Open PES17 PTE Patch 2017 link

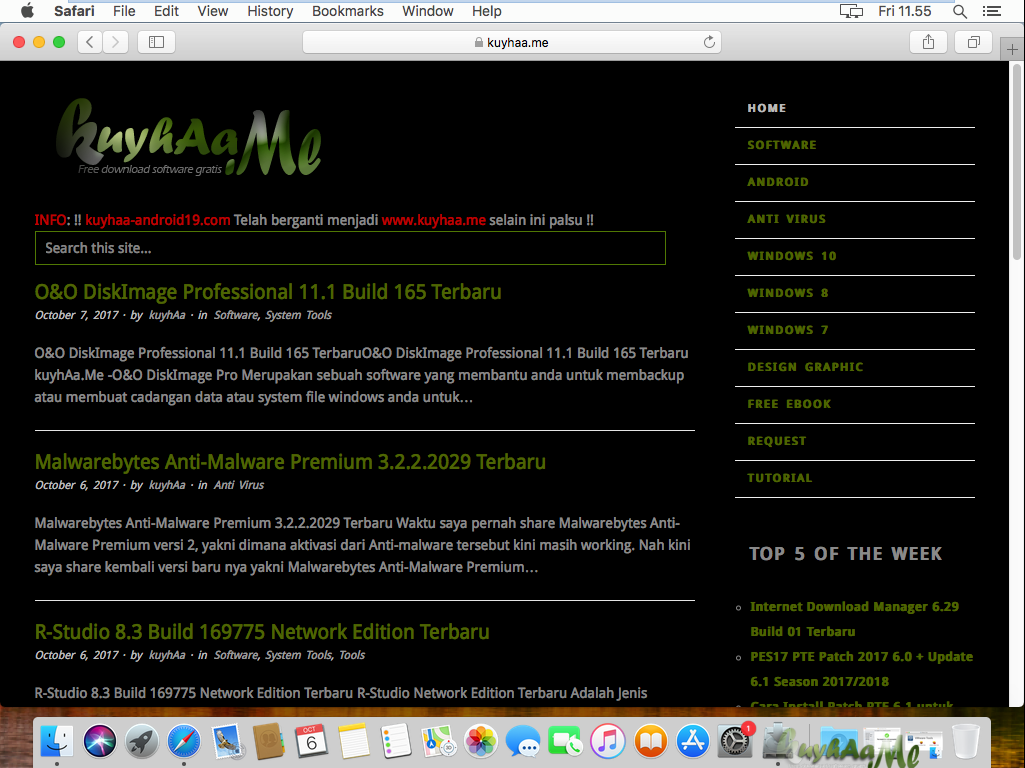[x=862, y=669]
